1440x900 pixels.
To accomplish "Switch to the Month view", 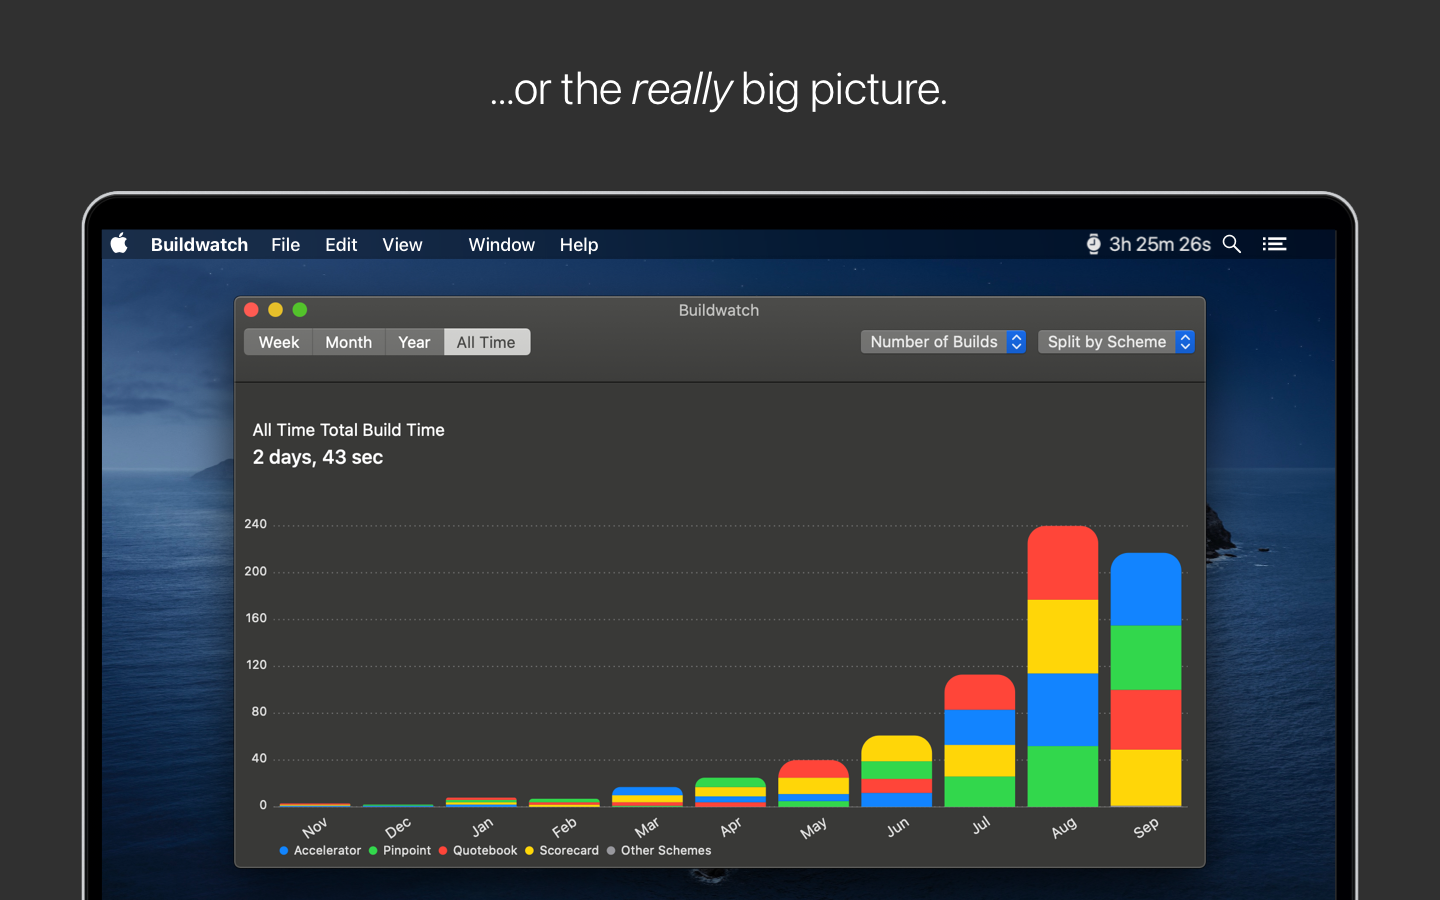I will [x=348, y=342].
